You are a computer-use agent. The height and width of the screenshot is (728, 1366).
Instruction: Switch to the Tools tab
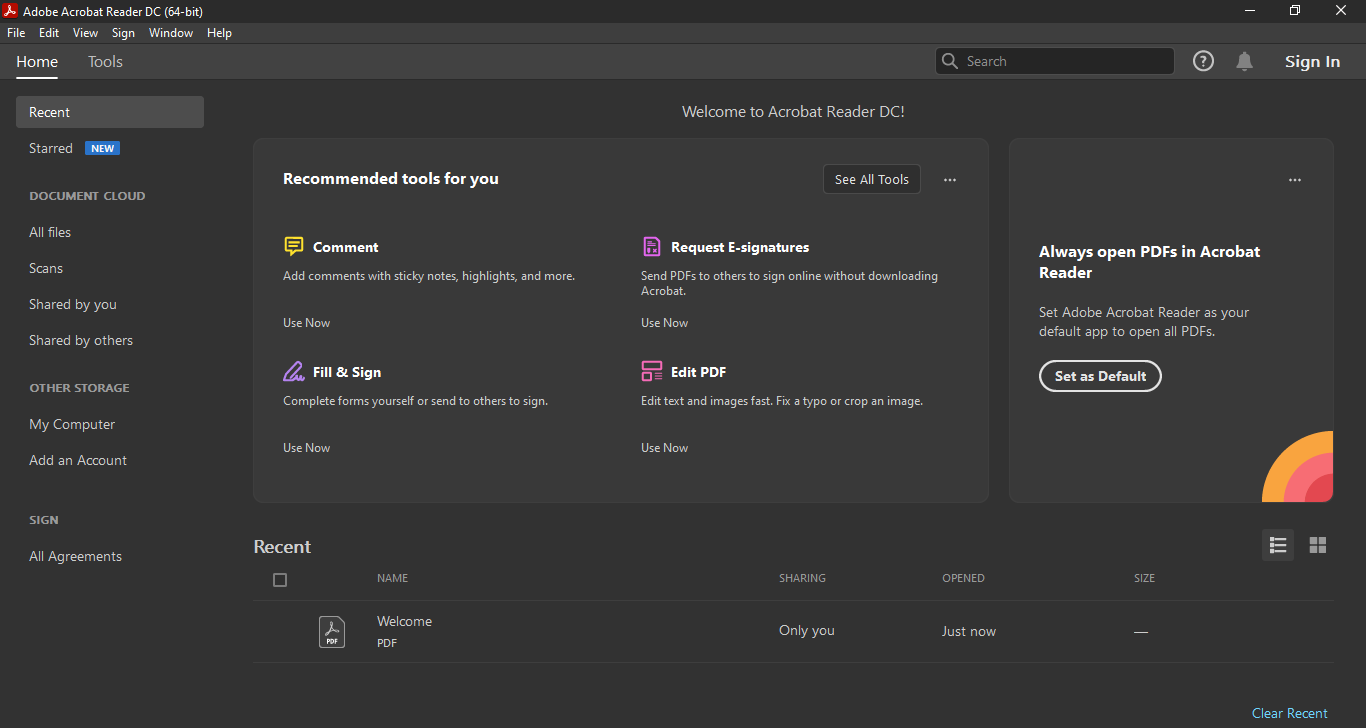[x=105, y=61]
